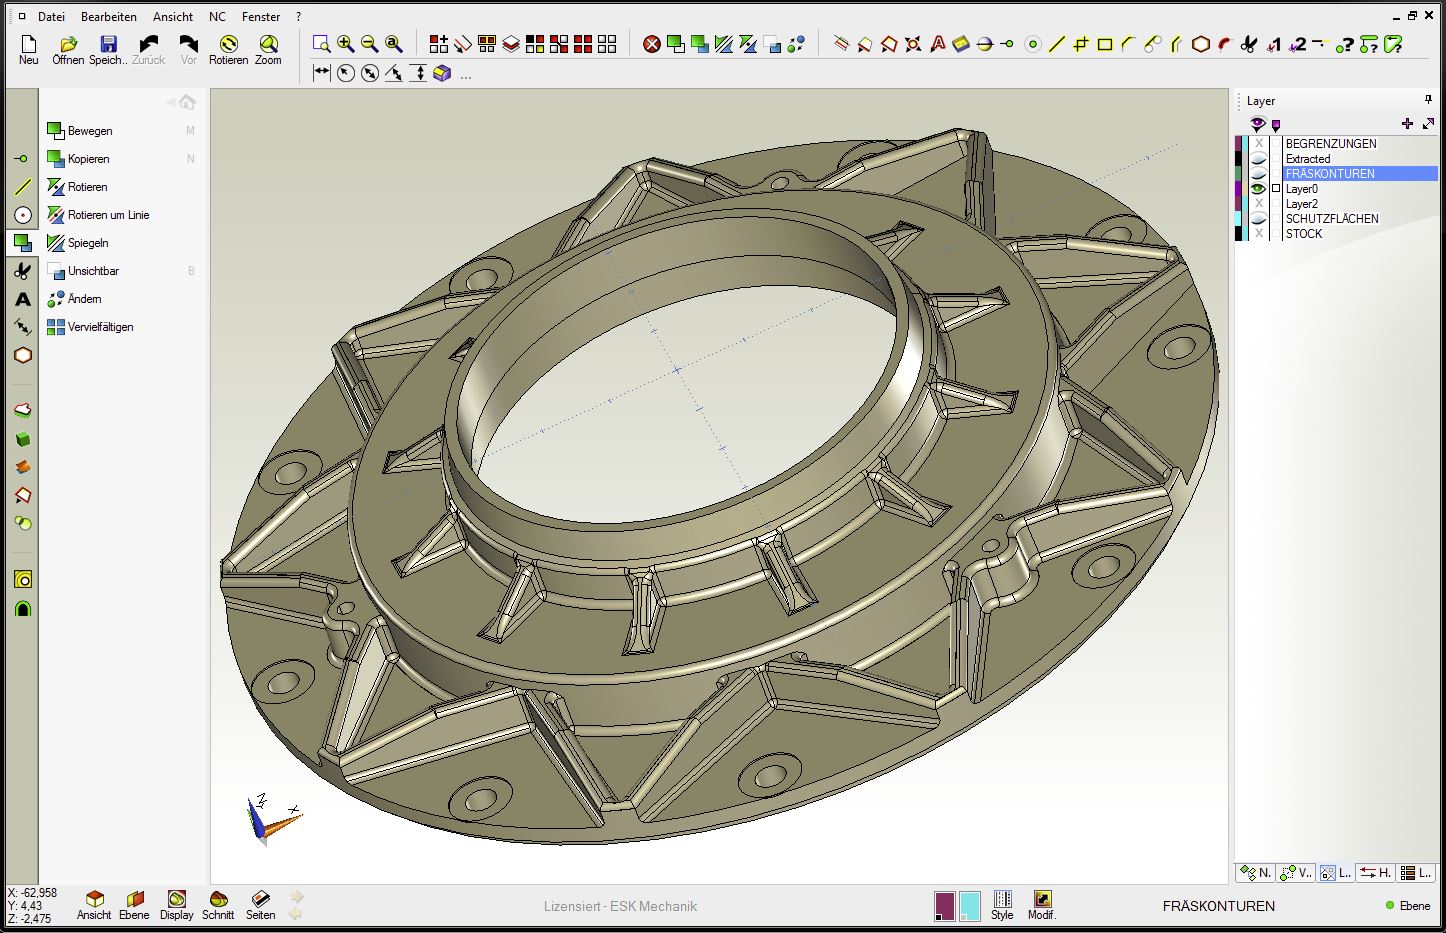Choose the Spiegeln command
Viewport: 1446px width, 933px height.
pos(78,243)
